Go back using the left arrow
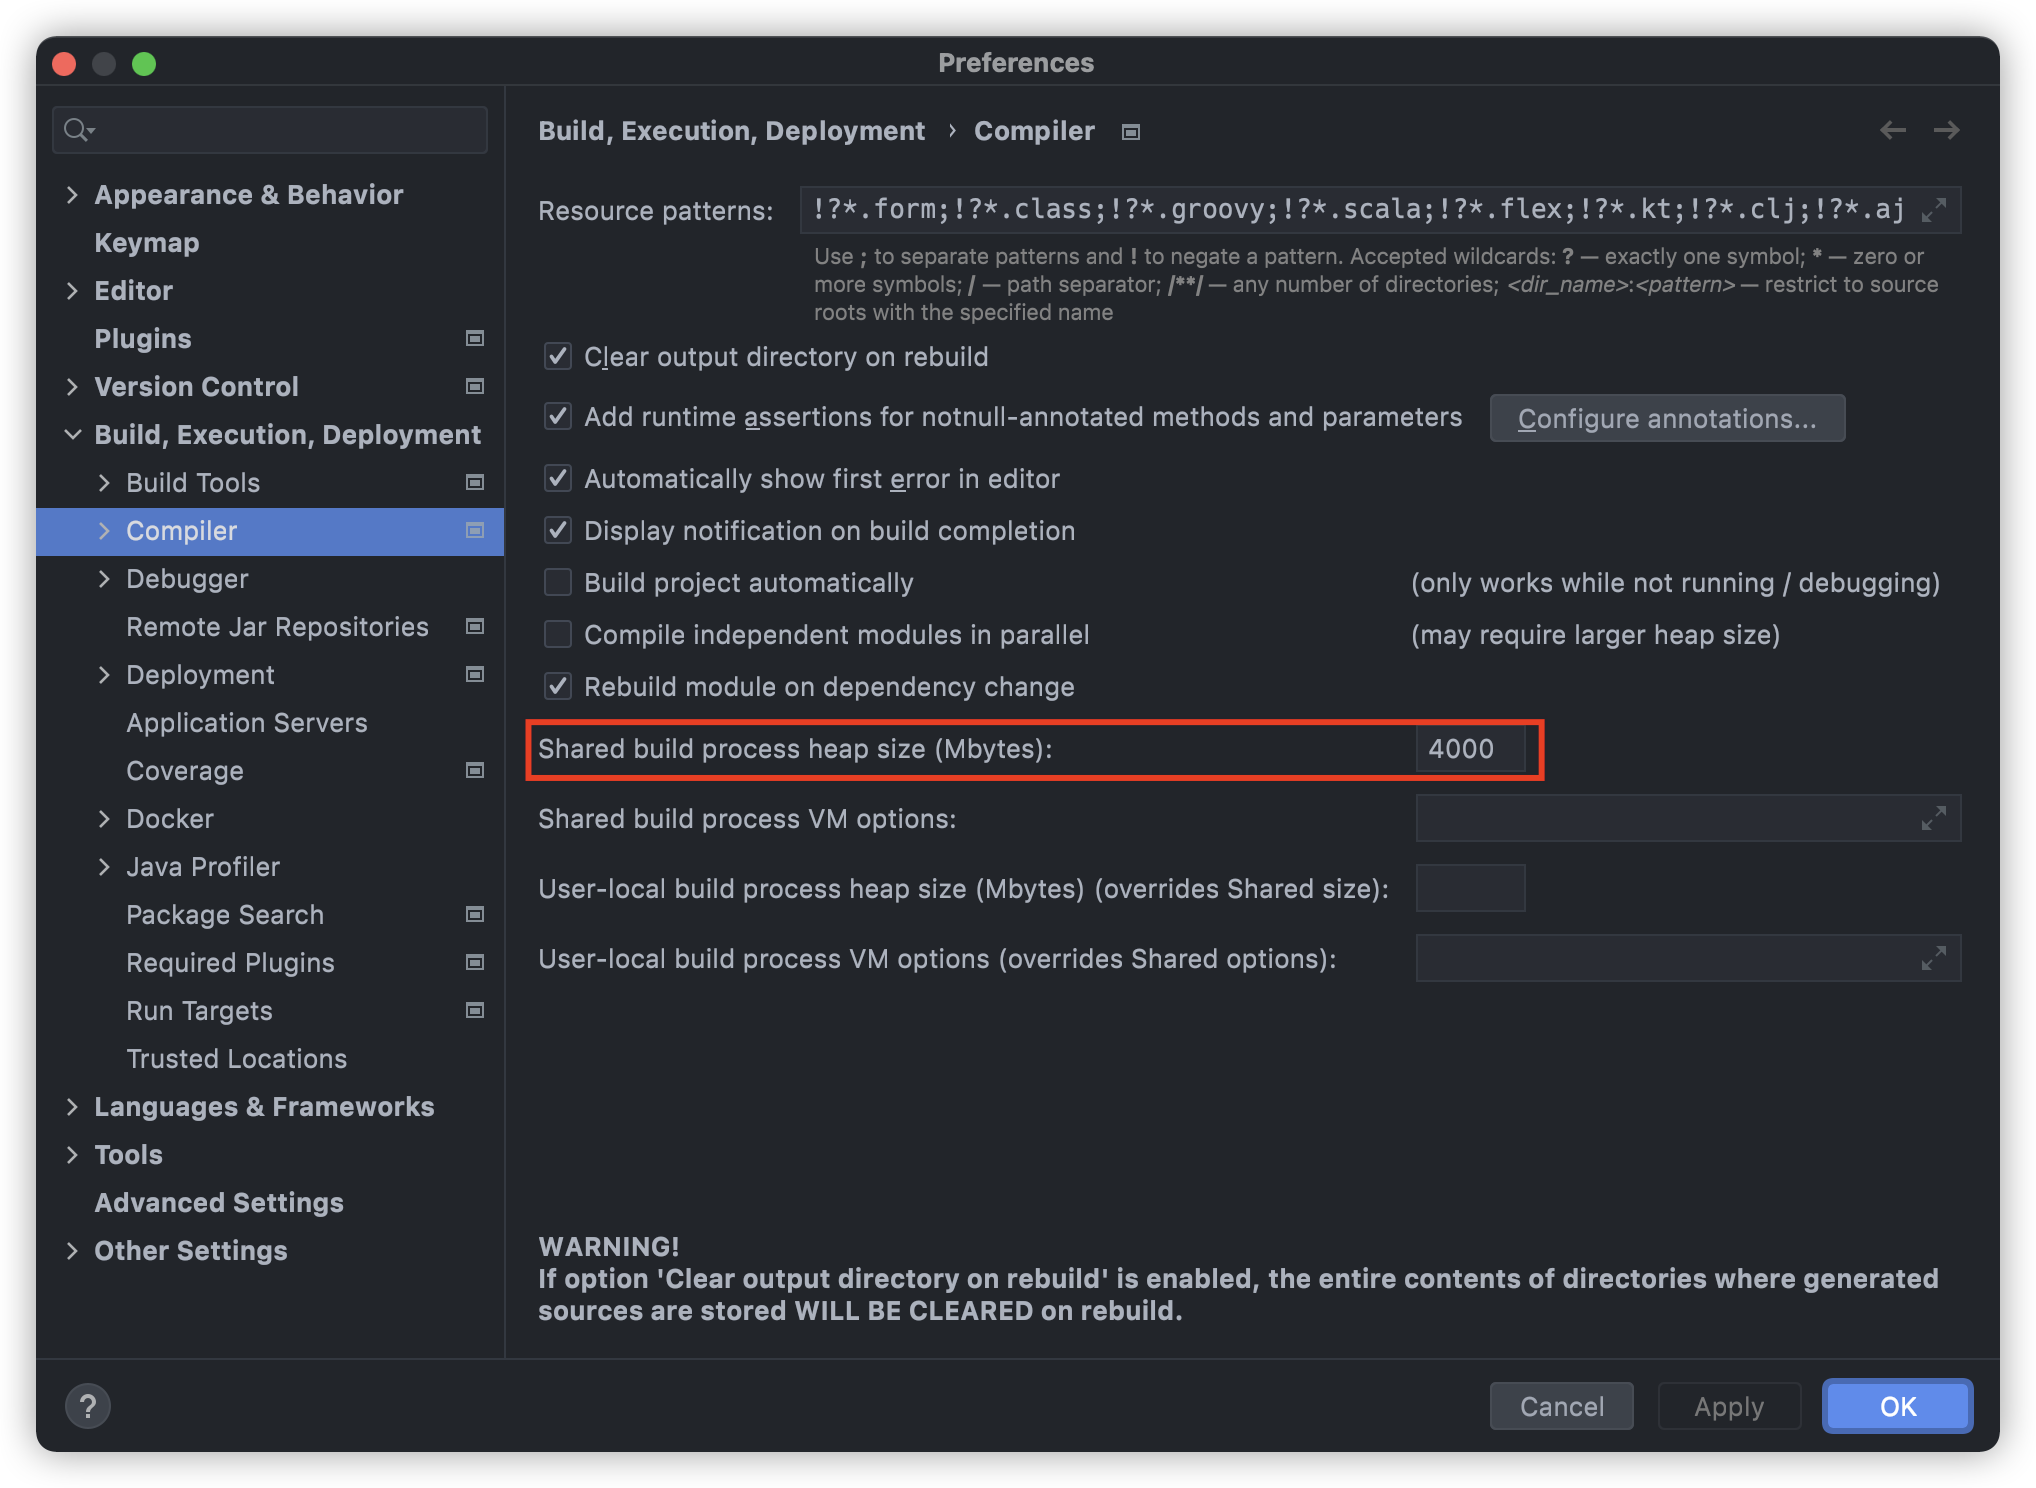This screenshot has height=1488, width=2036. 1892,130
